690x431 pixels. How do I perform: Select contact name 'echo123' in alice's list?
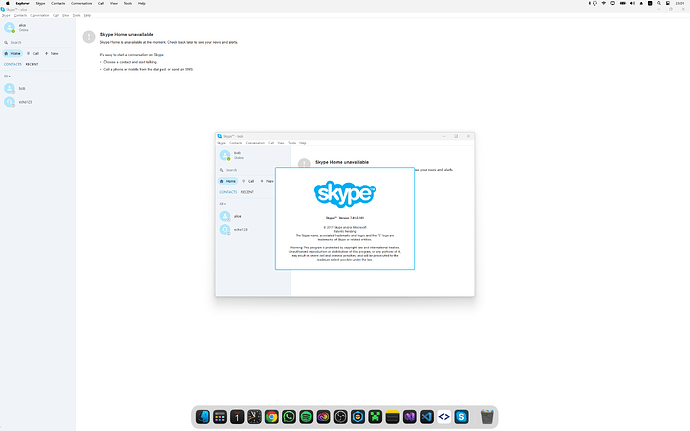(26, 102)
